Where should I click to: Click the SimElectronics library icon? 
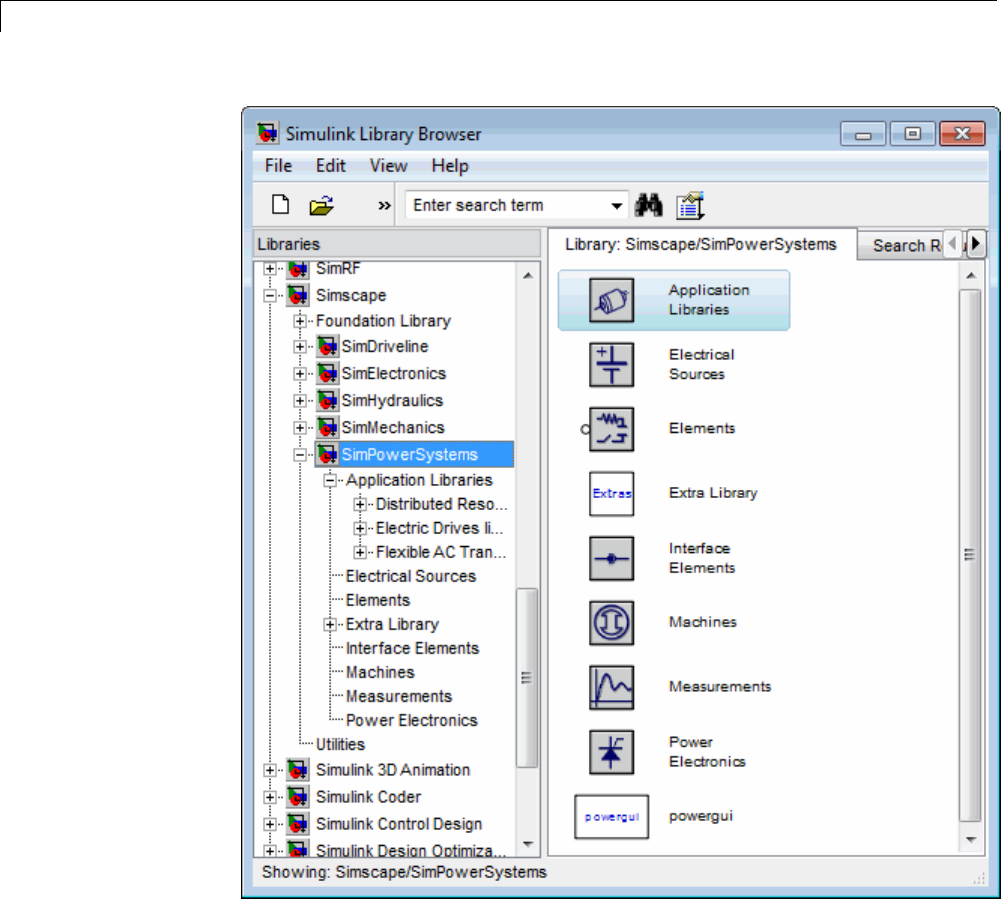click(x=327, y=374)
